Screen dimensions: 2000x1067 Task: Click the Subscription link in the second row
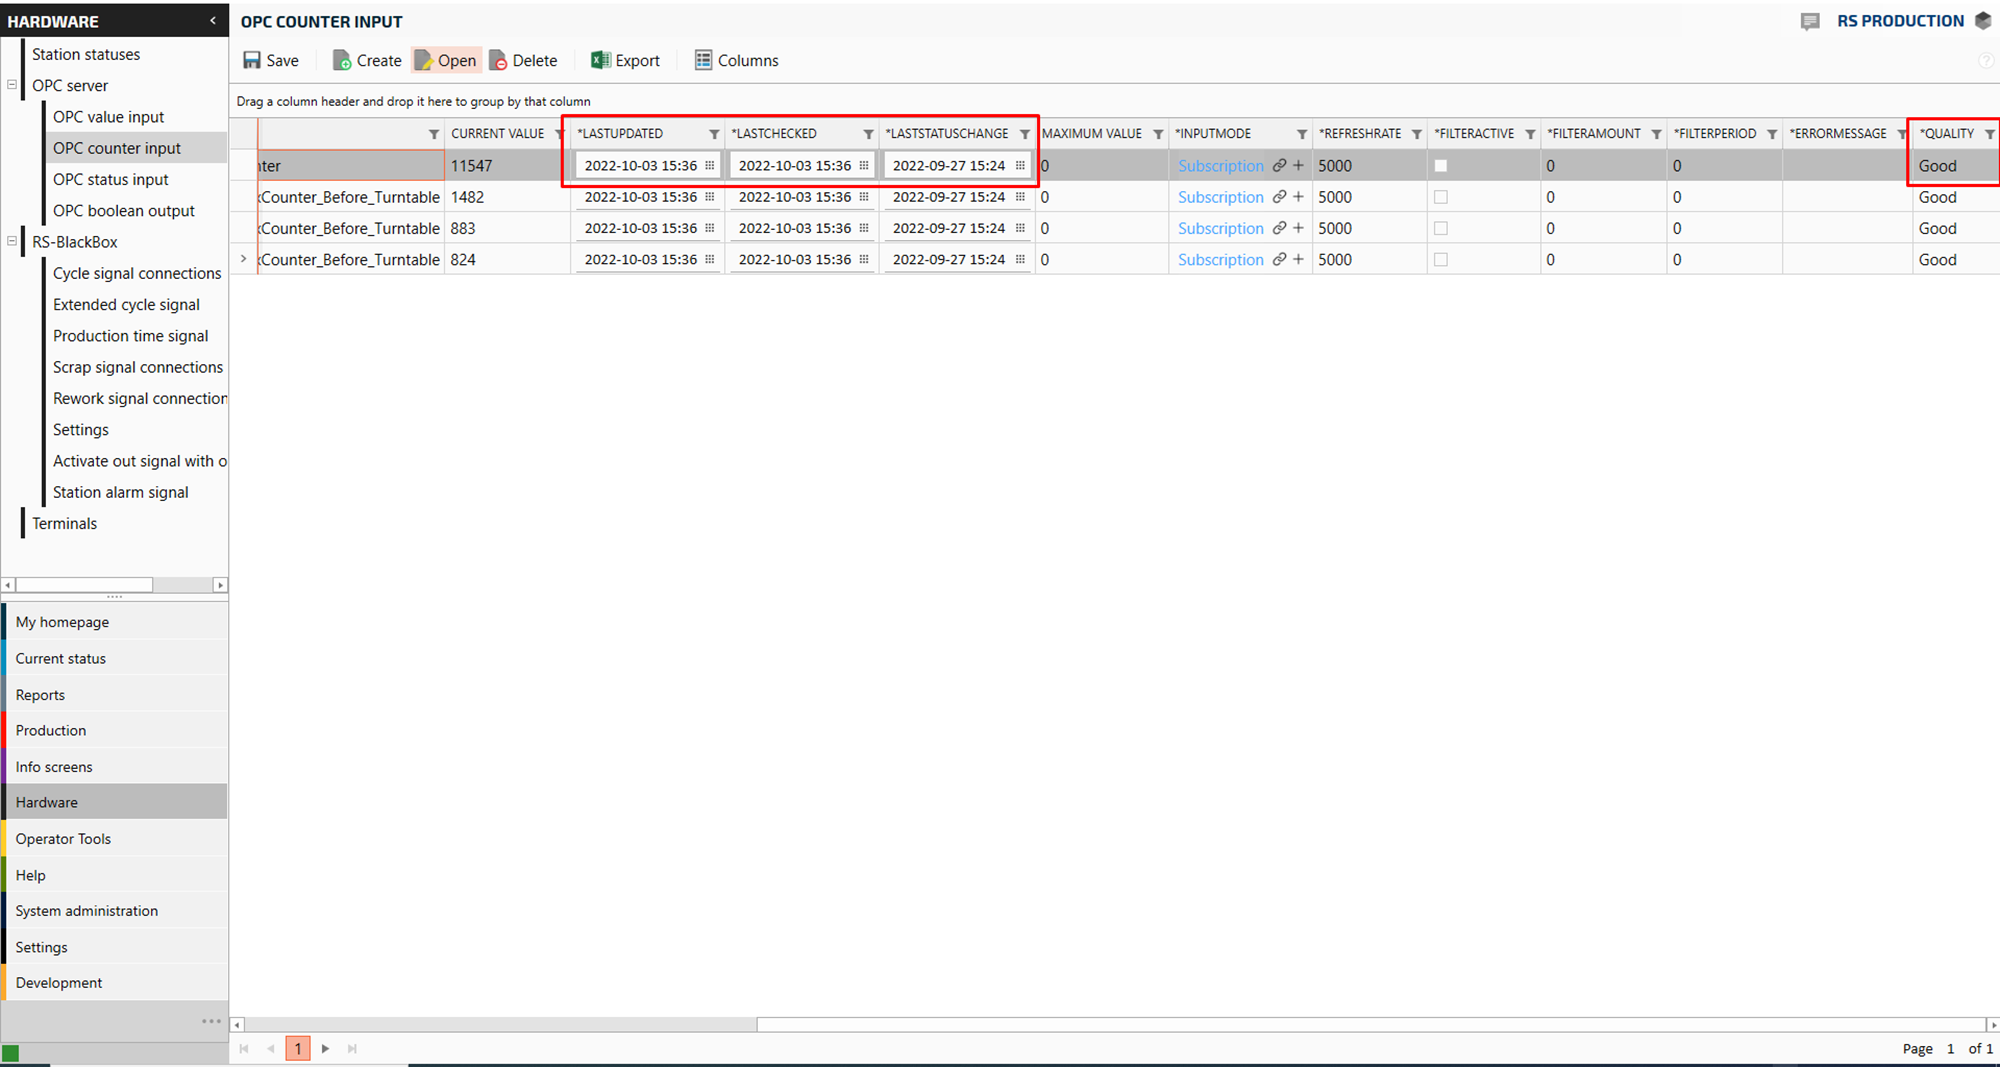(1220, 198)
